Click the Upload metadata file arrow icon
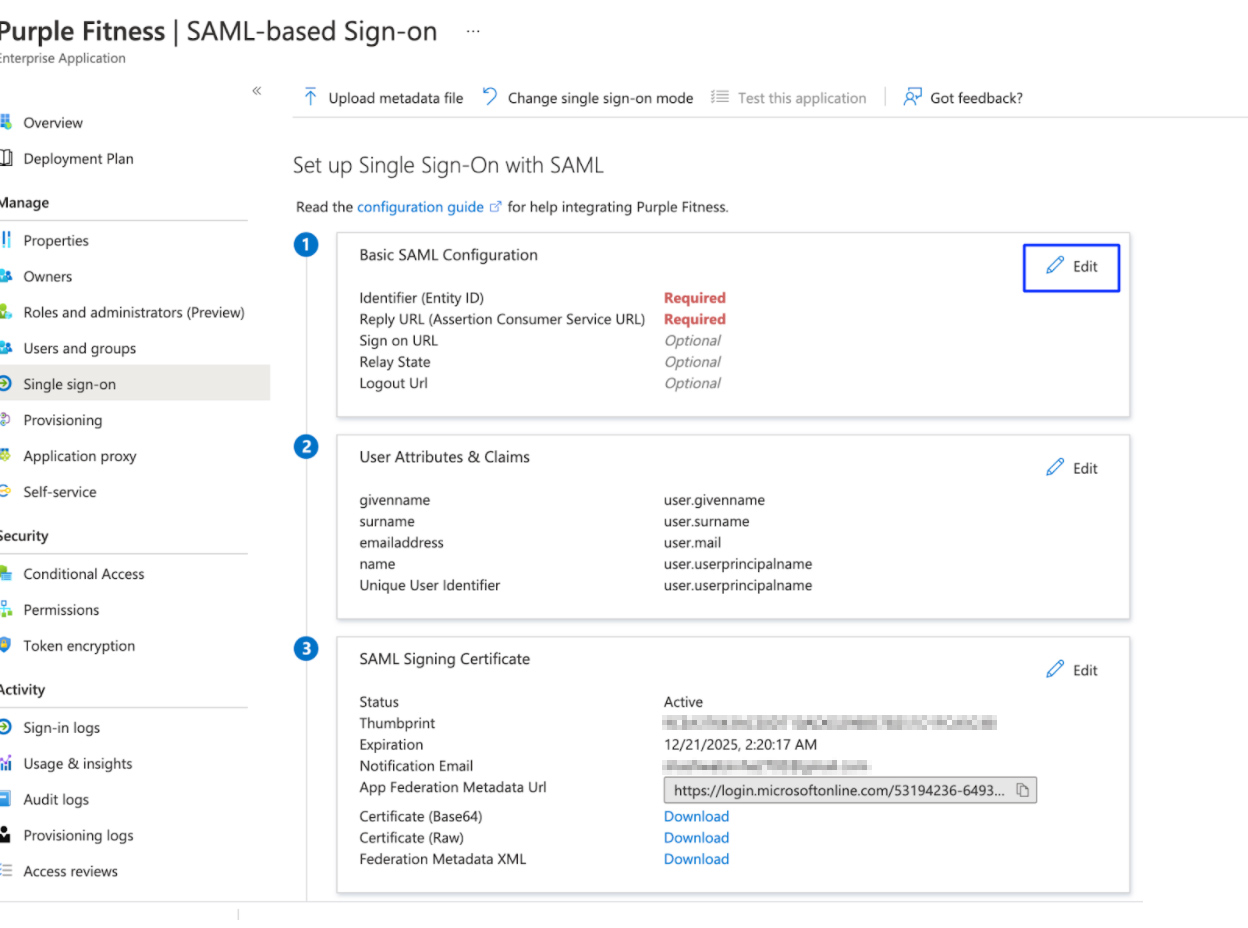This screenshot has height=928, width=1248. 310,97
